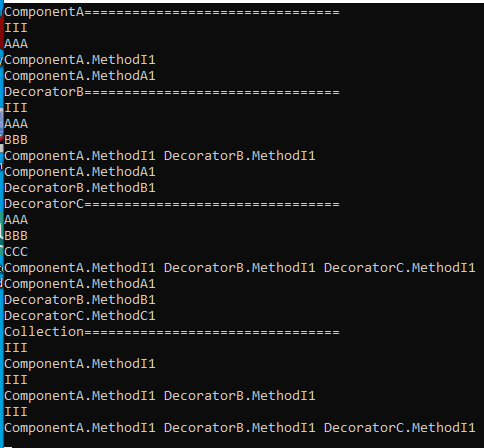This screenshot has width=484, height=448.
Task: Select AAA line in the DecoratorC section
Action: [x=16, y=220]
